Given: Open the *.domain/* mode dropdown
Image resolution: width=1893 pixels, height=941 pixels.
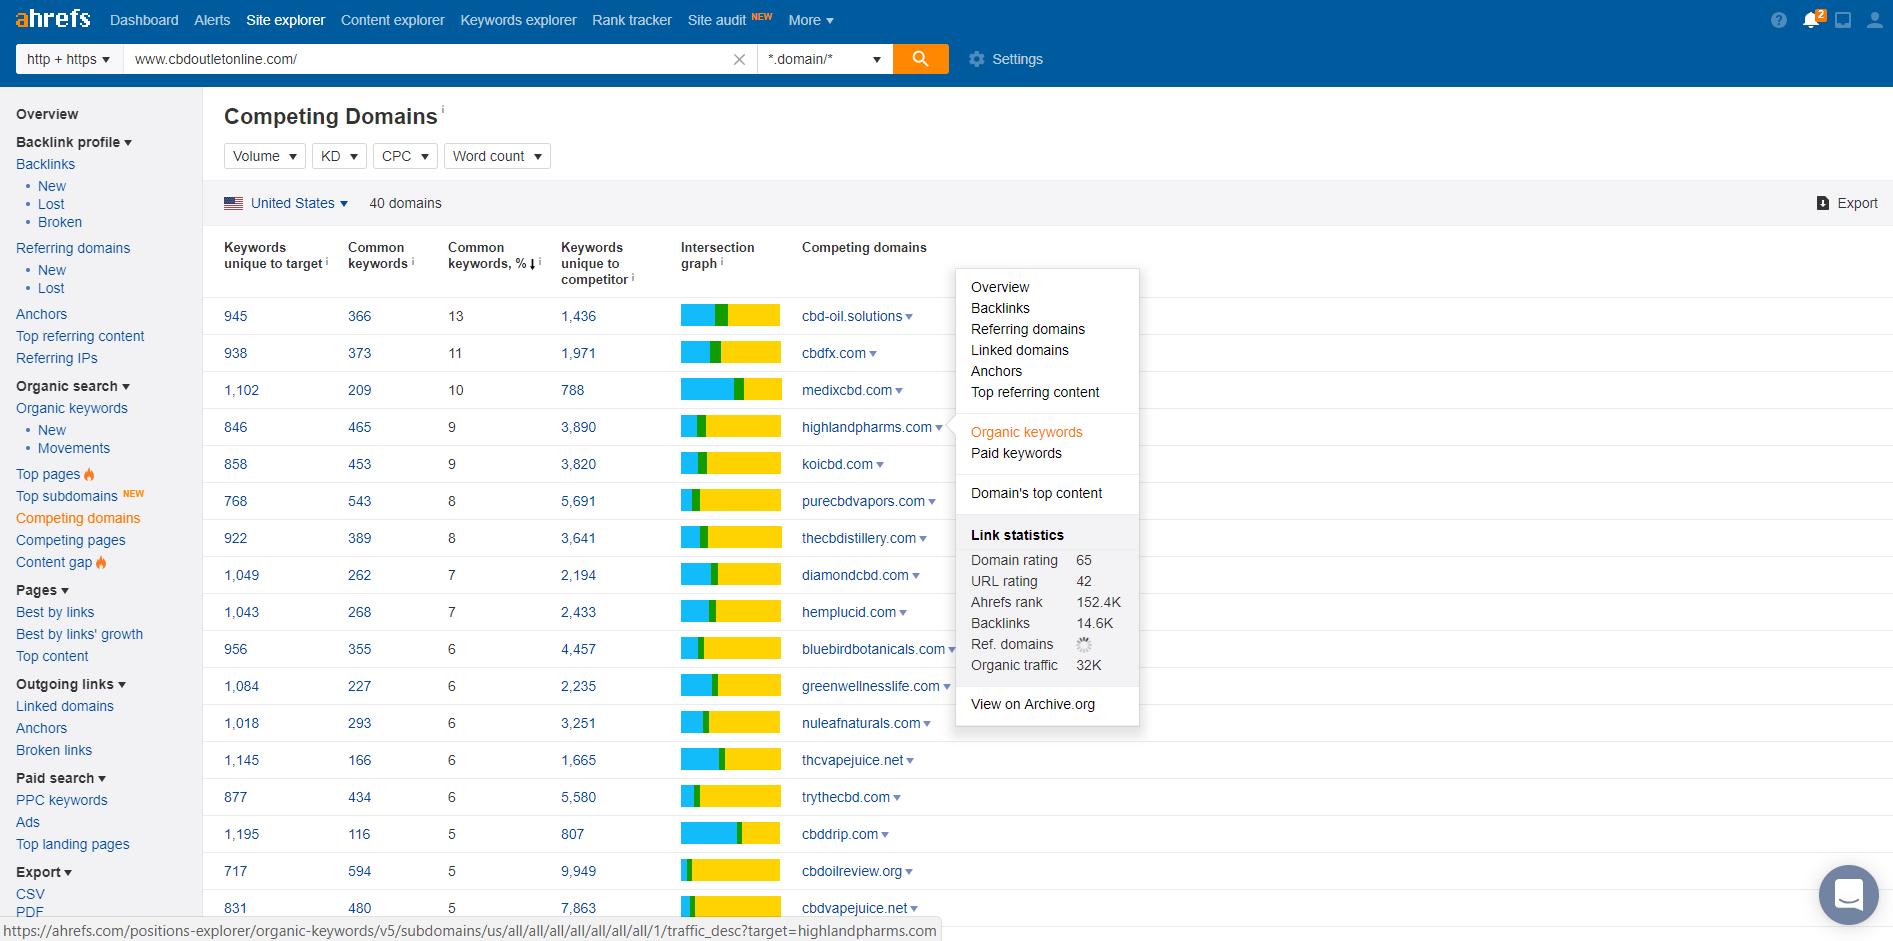Looking at the screenshot, I should (x=825, y=59).
